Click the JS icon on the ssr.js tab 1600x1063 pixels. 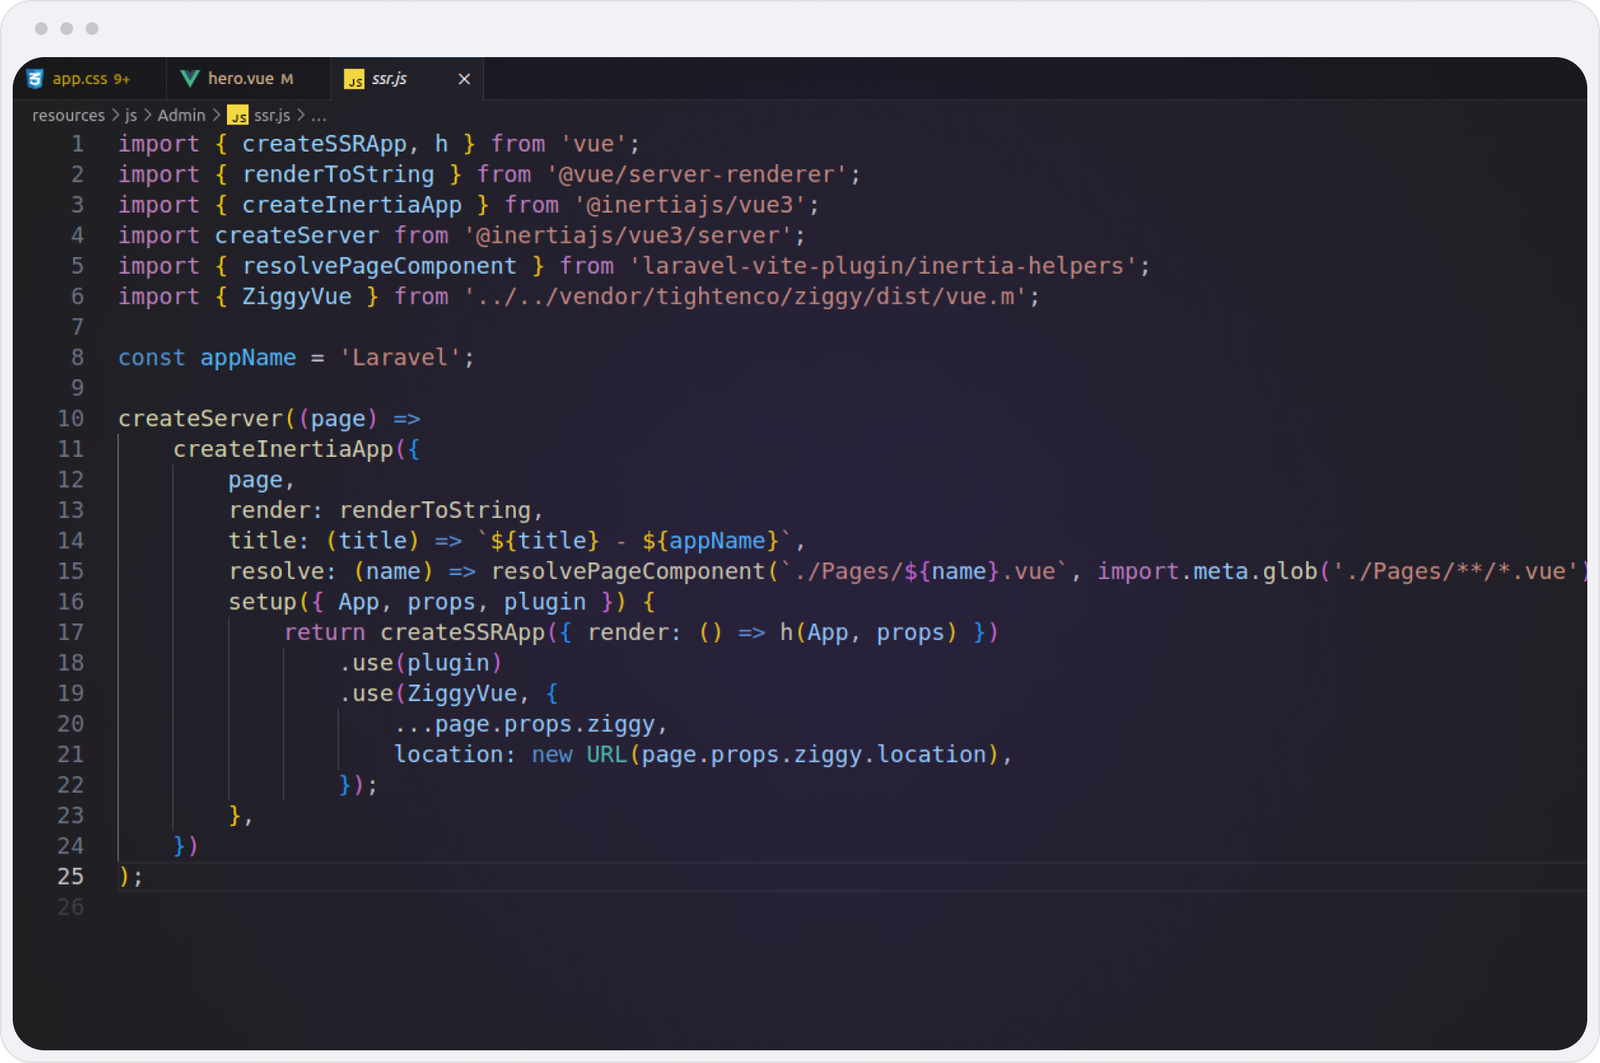click(x=354, y=79)
